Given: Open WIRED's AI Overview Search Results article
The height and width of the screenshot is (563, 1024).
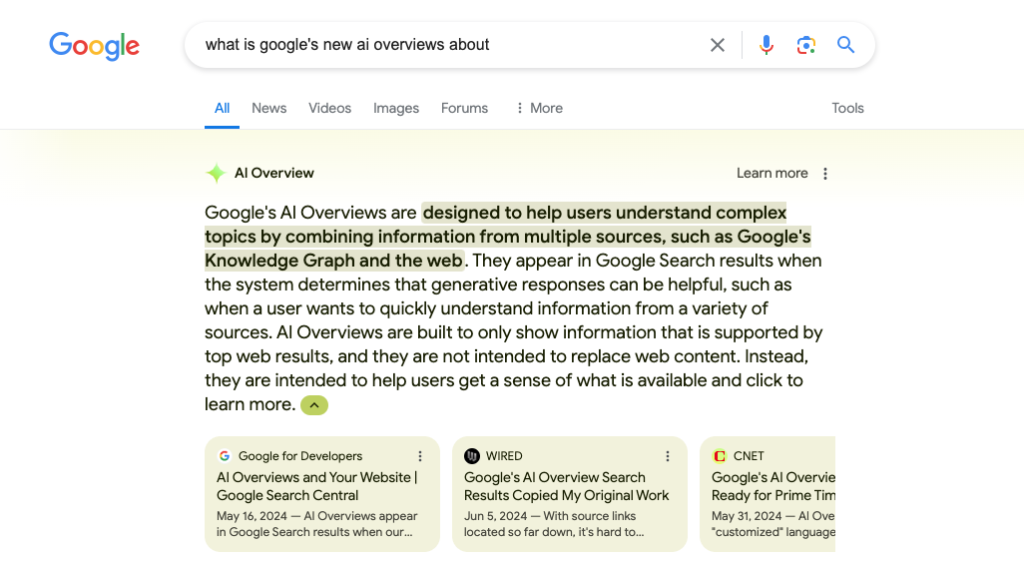Looking at the screenshot, I should [x=566, y=486].
